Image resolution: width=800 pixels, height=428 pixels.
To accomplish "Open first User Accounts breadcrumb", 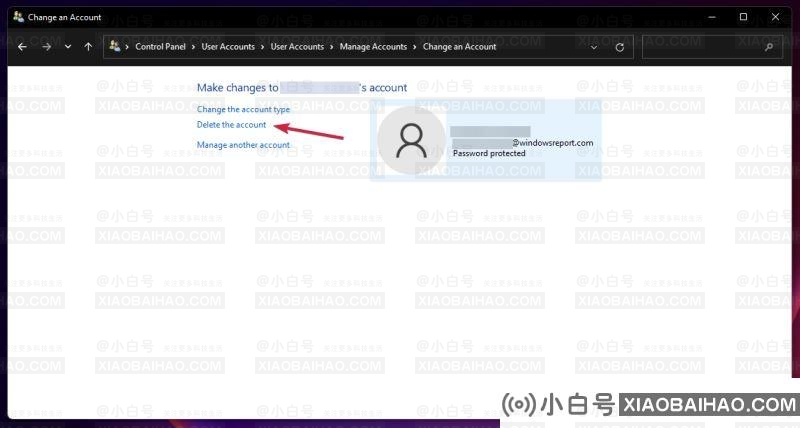I will 228,46.
